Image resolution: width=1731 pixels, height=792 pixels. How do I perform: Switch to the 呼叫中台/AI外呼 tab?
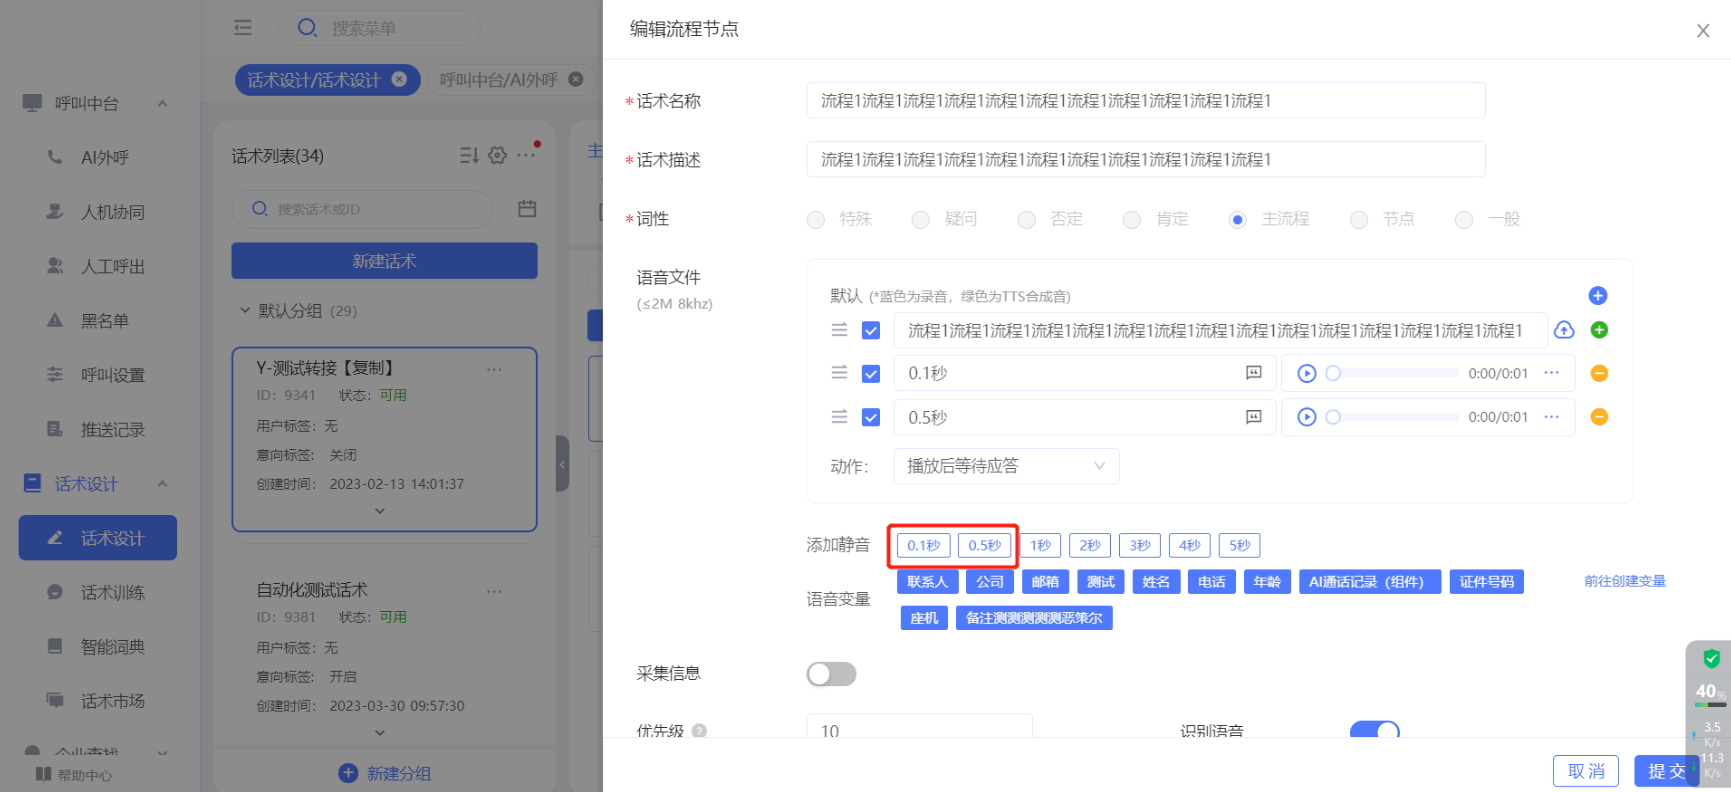[x=498, y=80]
